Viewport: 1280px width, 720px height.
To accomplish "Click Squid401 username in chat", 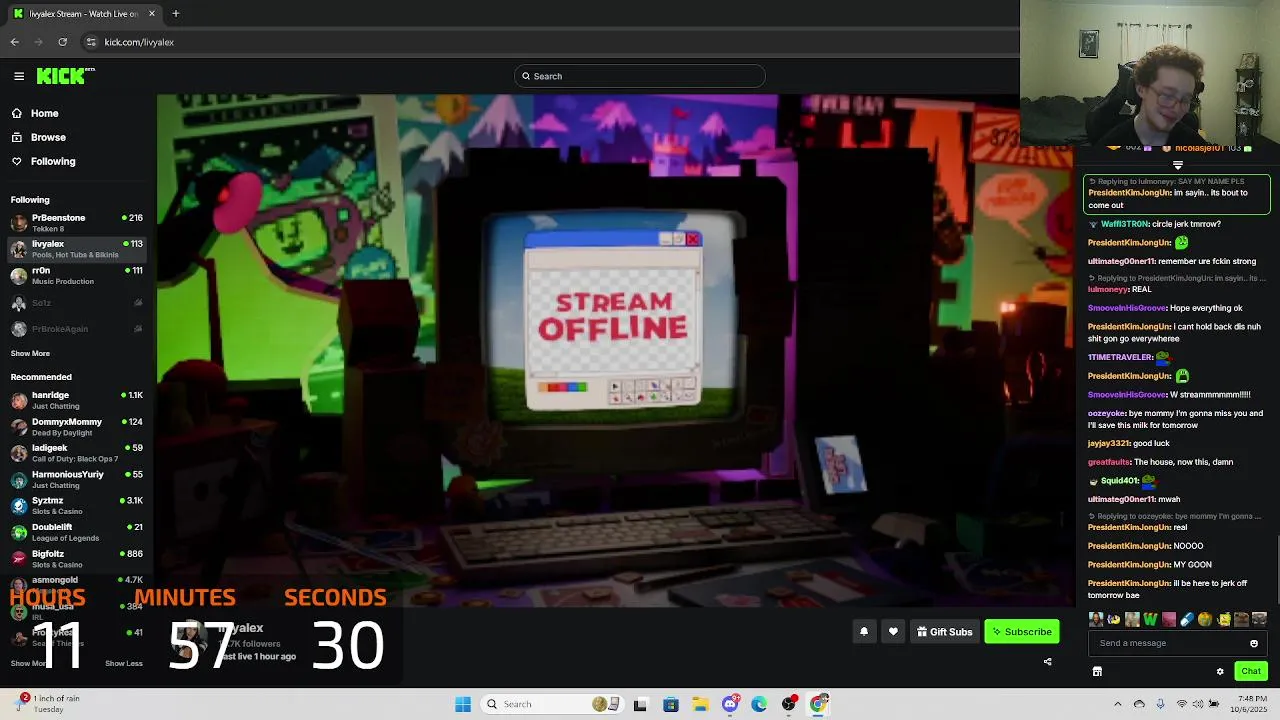I will point(1119,481).
